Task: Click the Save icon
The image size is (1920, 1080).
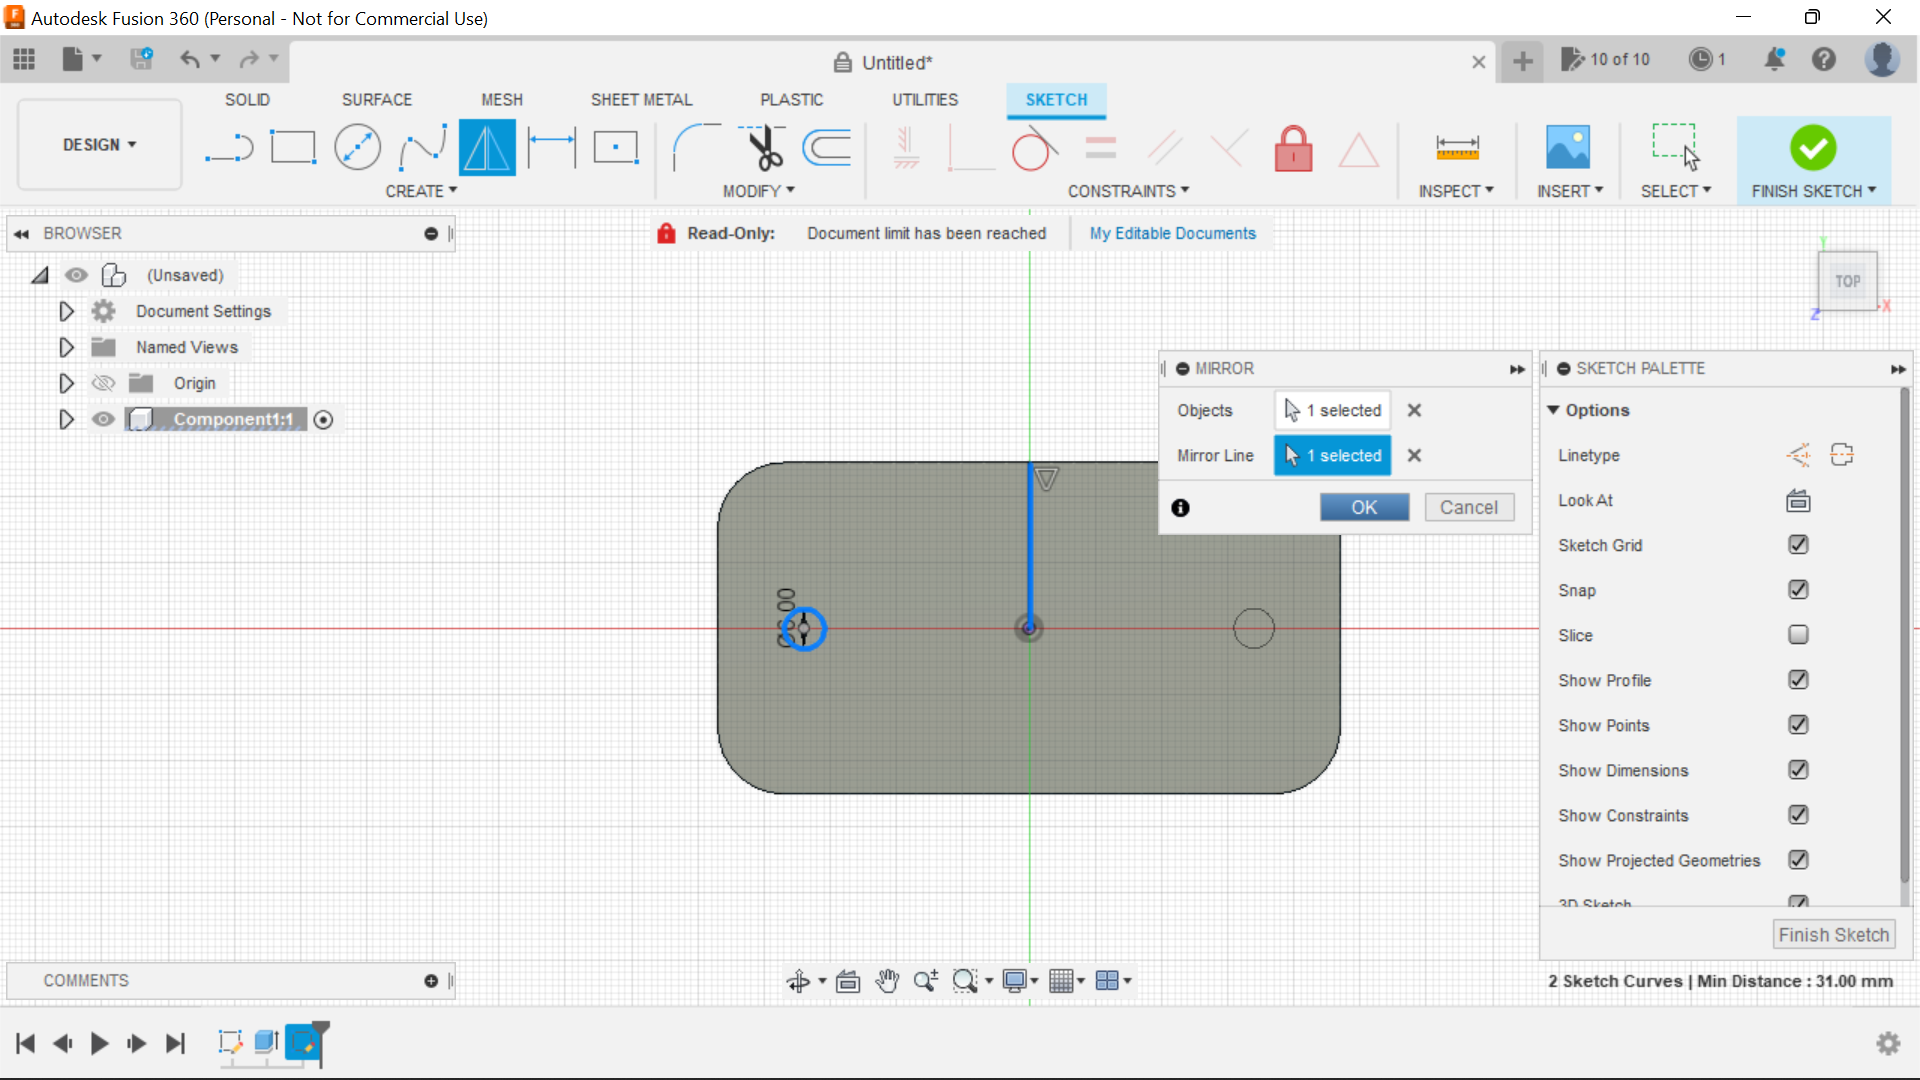Action: (141, 59)
